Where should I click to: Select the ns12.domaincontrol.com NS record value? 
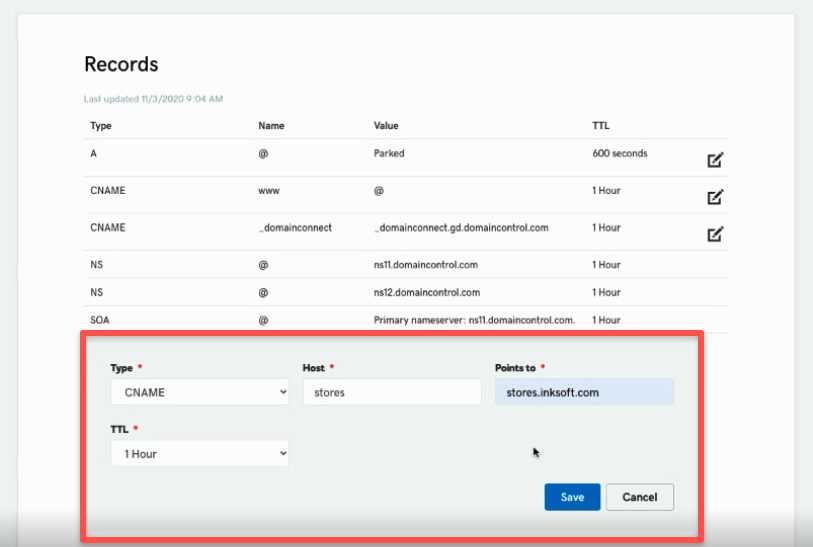pyautogui.click(x=427, y=293)
